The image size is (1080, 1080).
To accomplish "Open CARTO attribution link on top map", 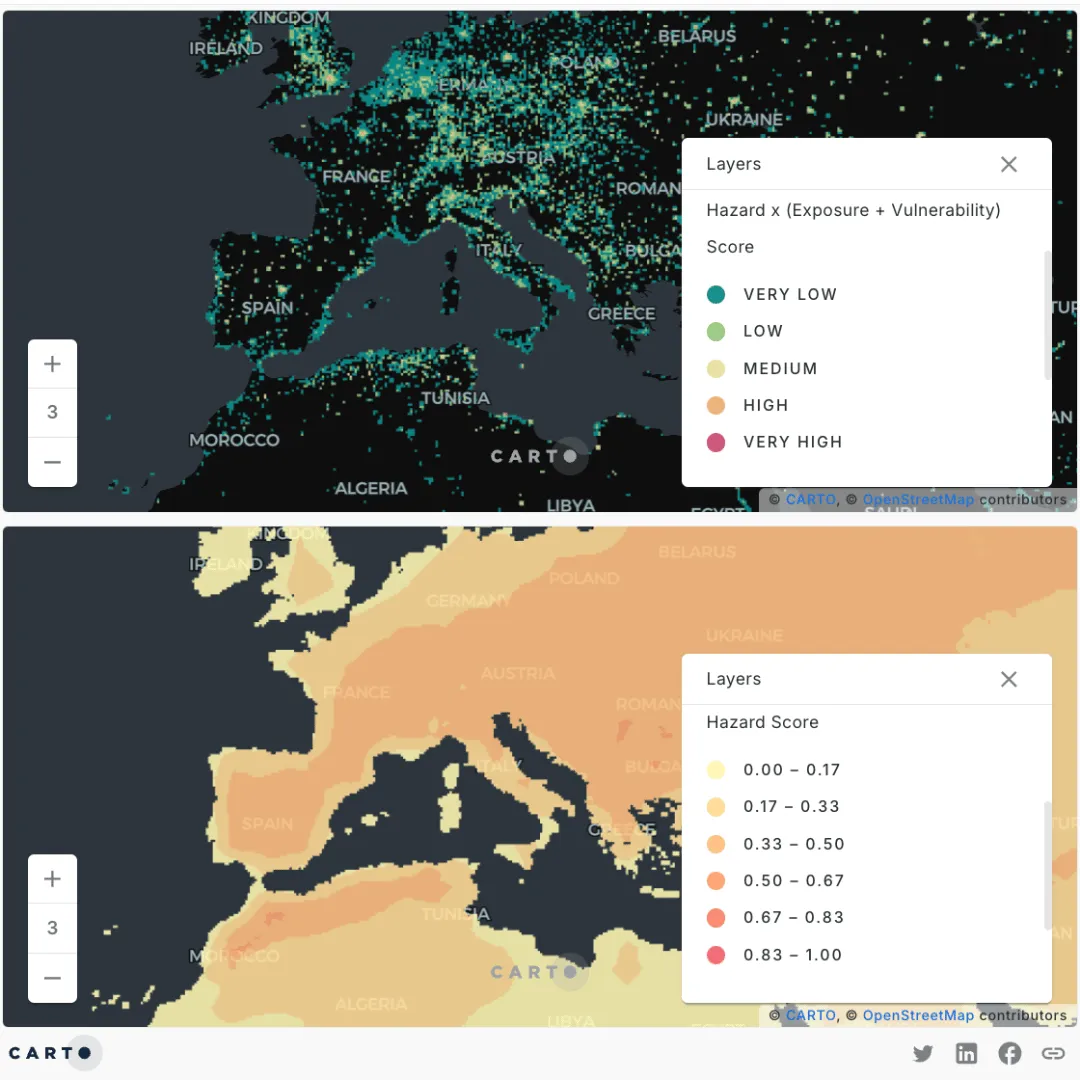I will point(810,499).
